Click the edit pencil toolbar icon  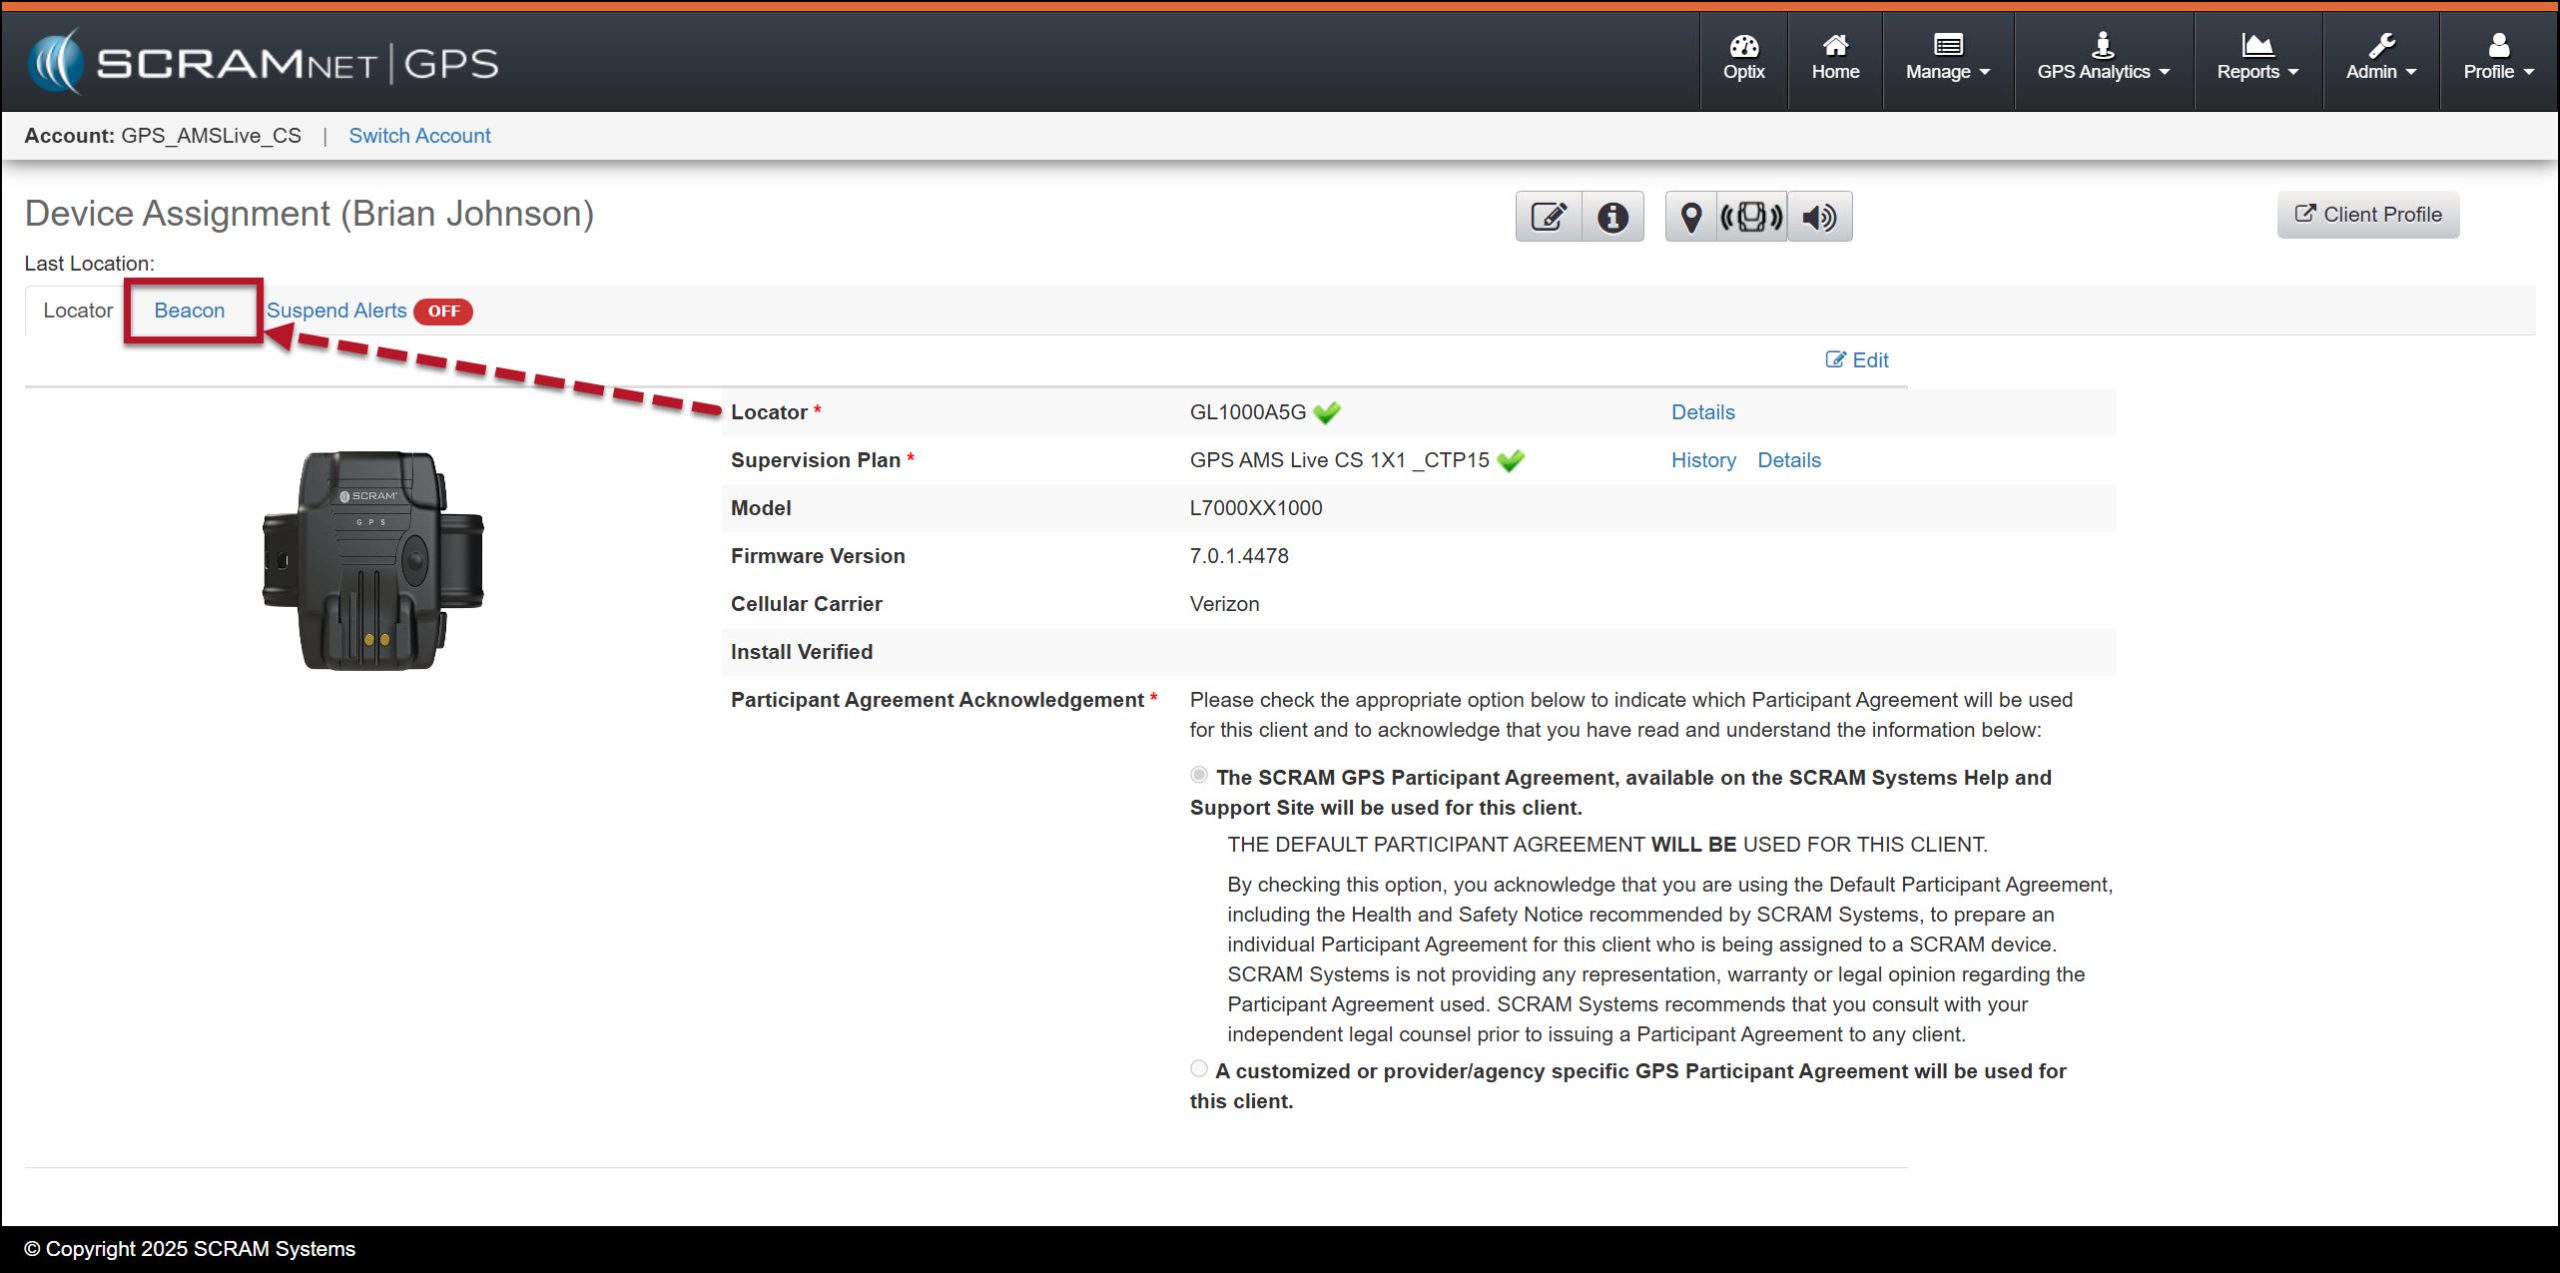pyautogui.click(x=1548, y=216)
